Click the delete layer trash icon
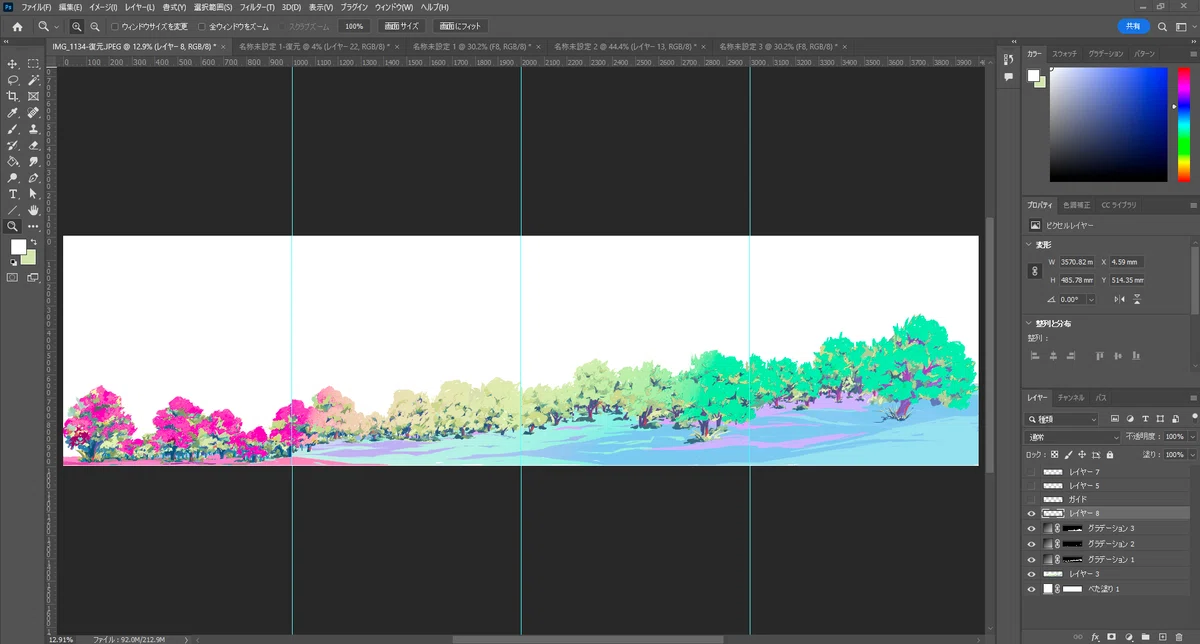Image resolution: width=1200 pixels, height=644 pixels. tap(1179, 636)
